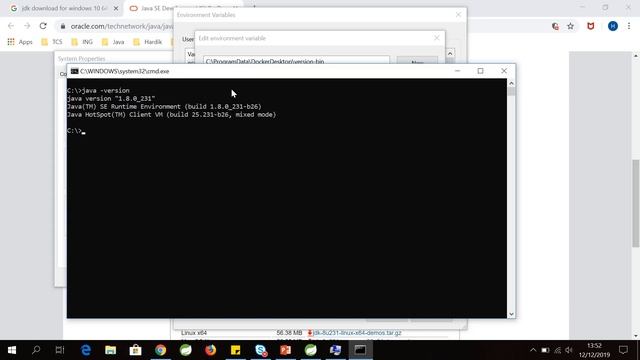The image size is (640, 360).
Task: Open the Java bookmark folder
Action: click(x=113, y=42)
